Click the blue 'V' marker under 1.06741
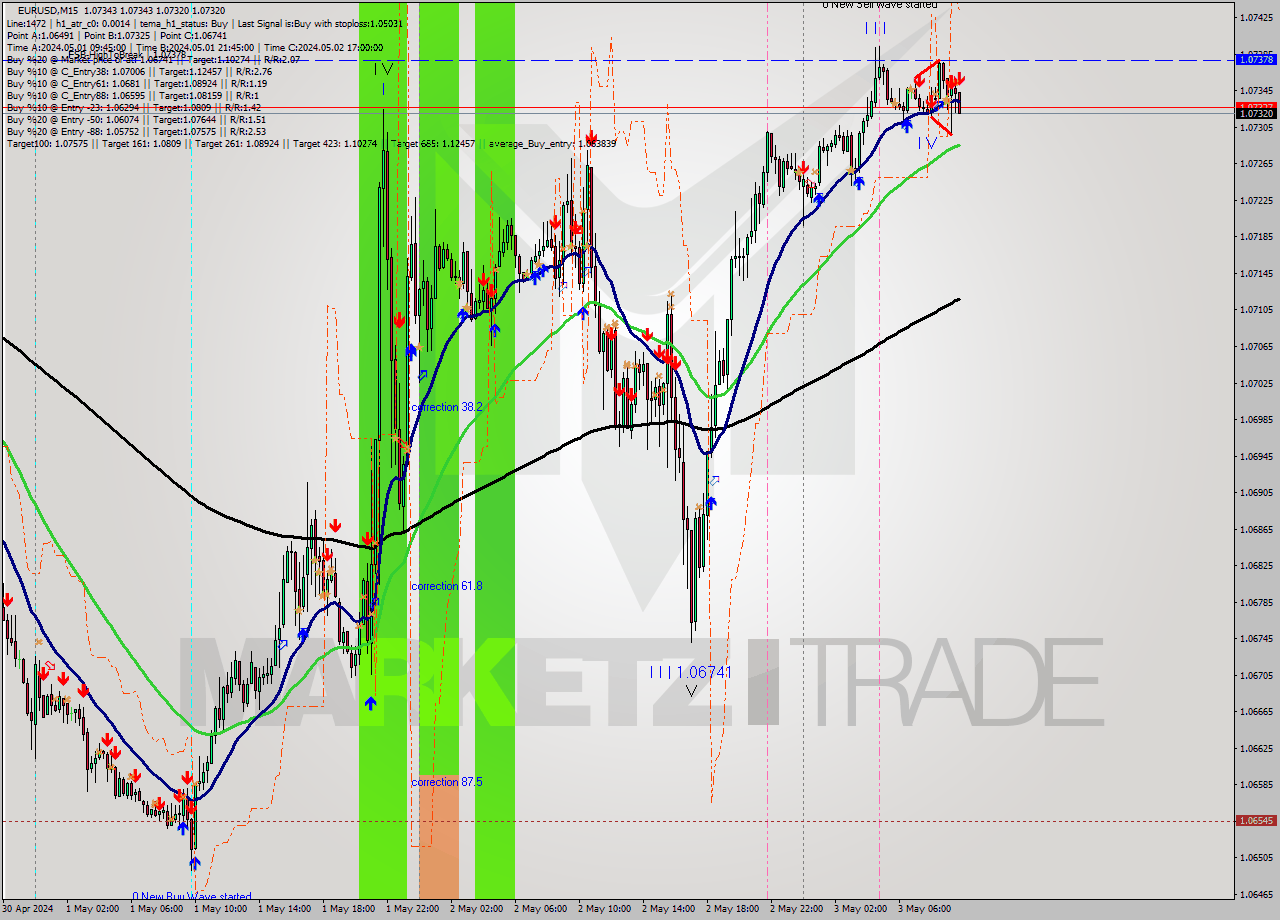The height and width of the screenshot is (920, 1280). (691, 690)
